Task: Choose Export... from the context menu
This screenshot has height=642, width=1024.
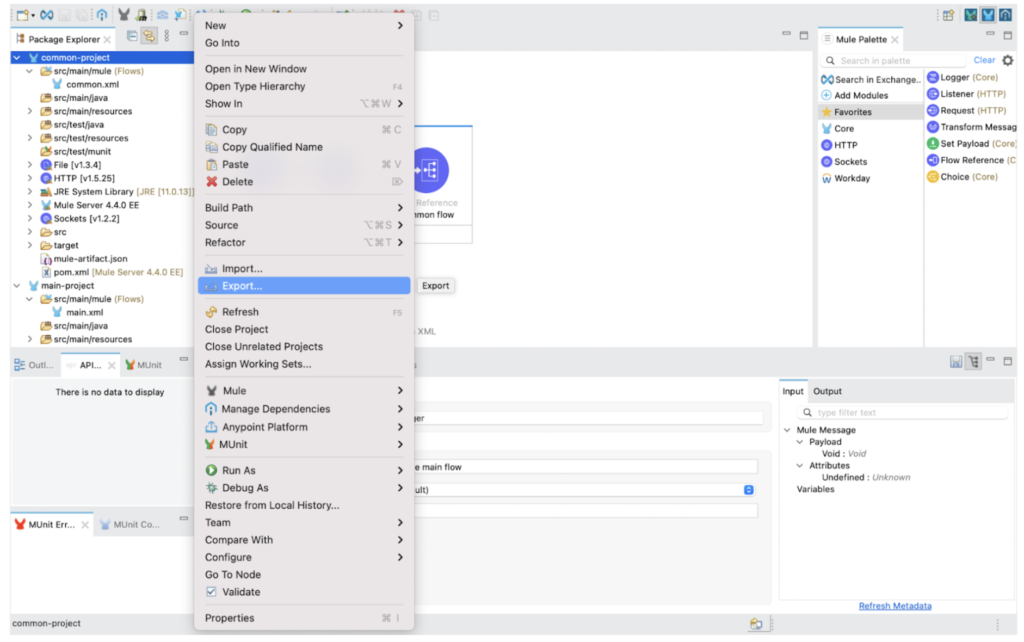Action: [x=242, y=286]
